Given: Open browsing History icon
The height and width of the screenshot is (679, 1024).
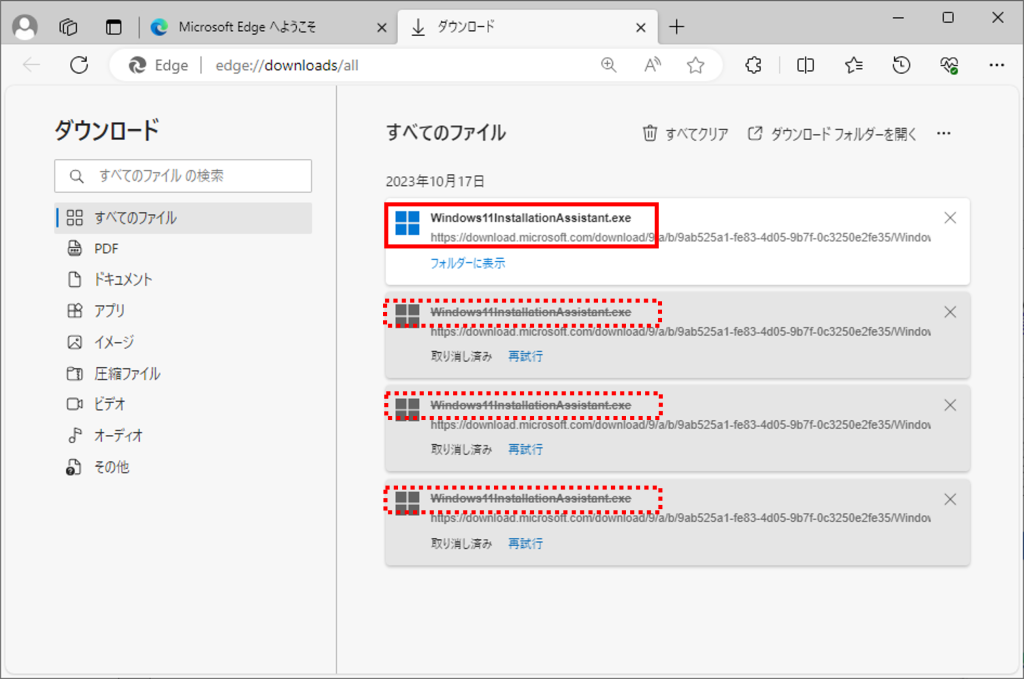Looking at the screenshot, I should point(901,65).
